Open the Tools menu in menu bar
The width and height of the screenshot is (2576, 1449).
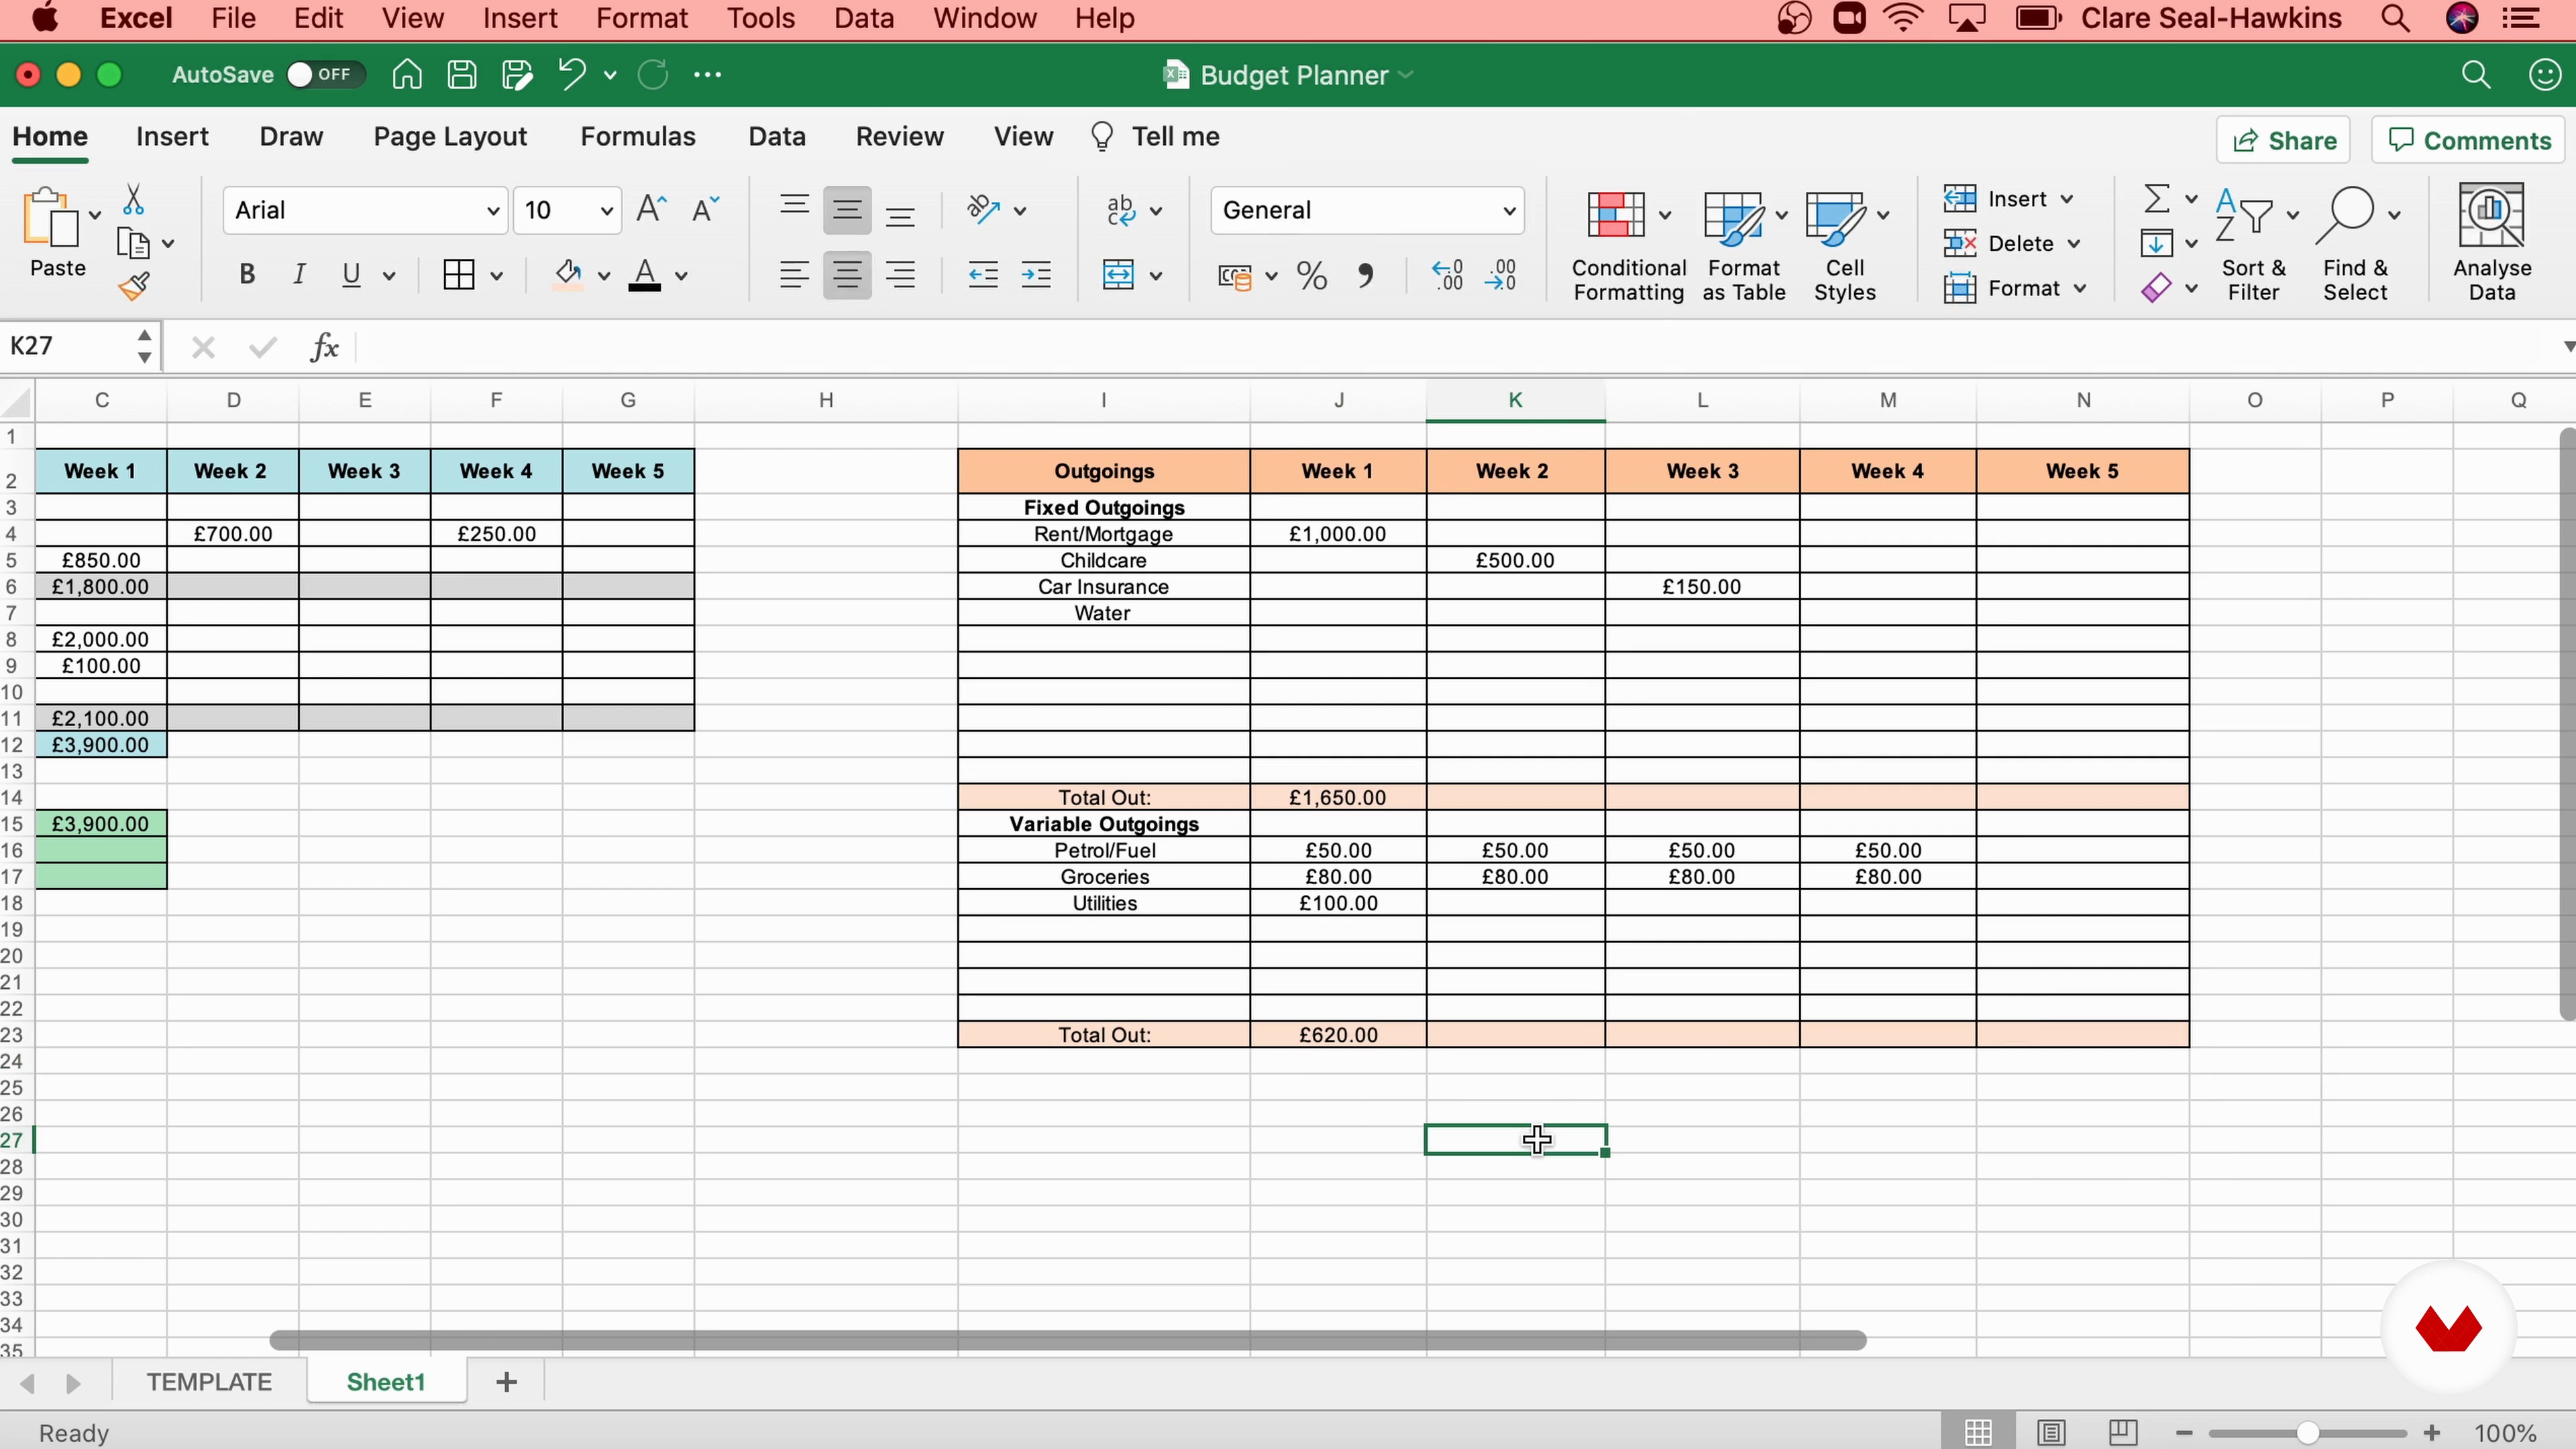(760, 18)
